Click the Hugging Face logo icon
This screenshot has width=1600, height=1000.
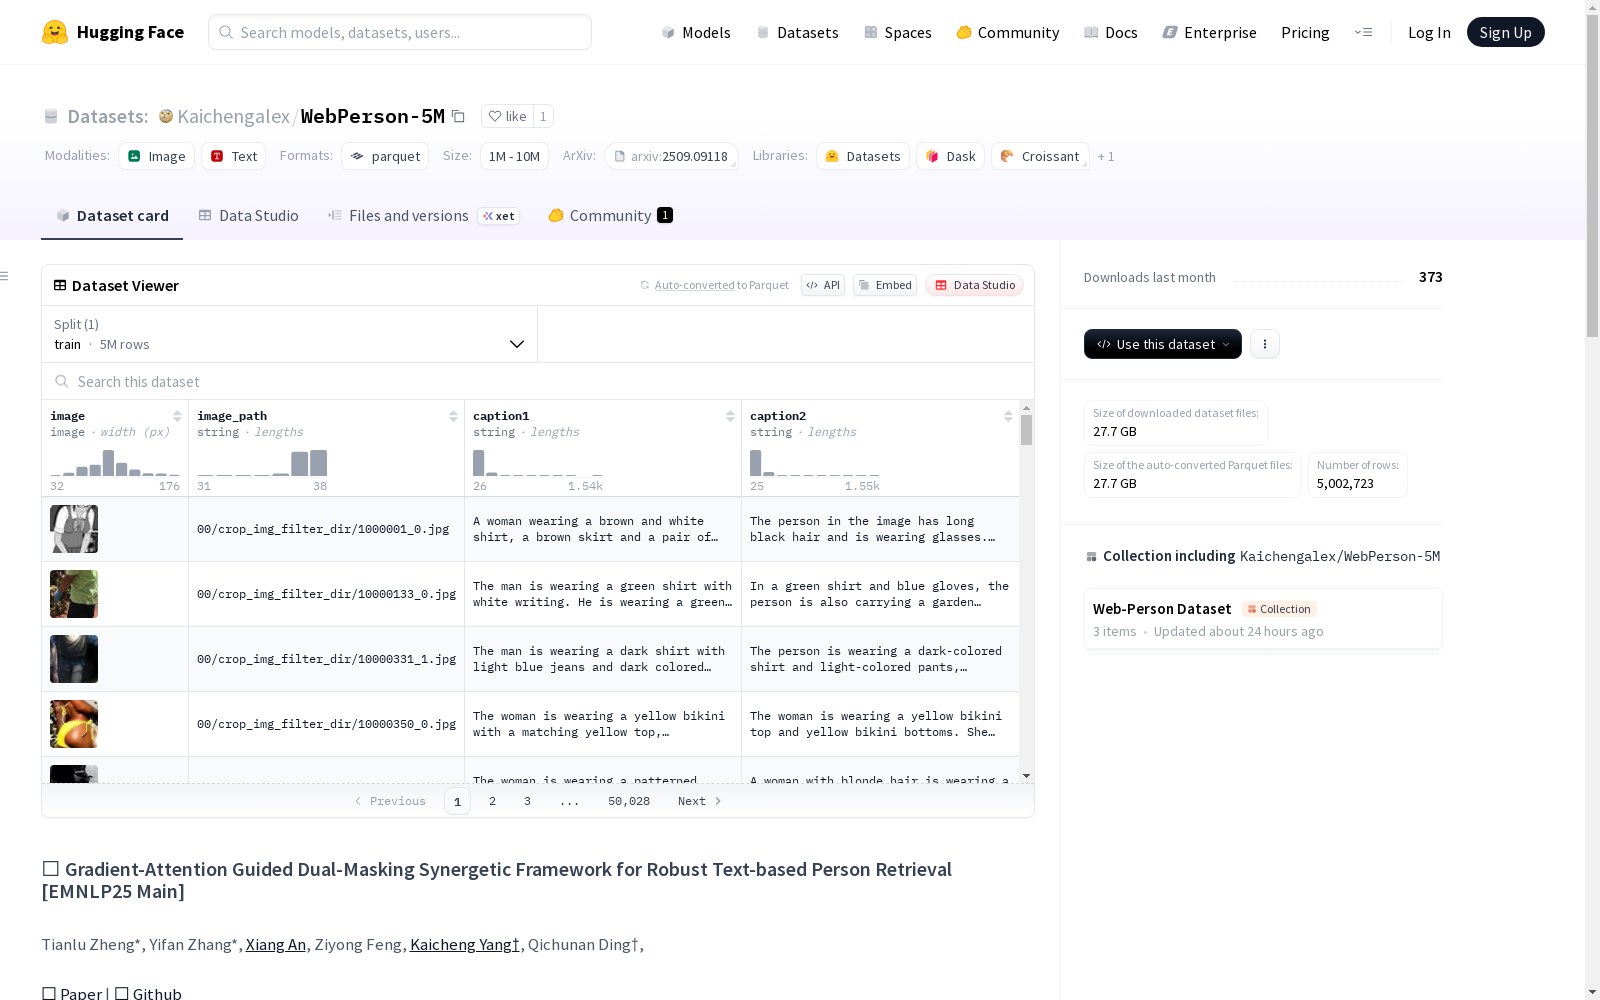(x=55, y=32)
